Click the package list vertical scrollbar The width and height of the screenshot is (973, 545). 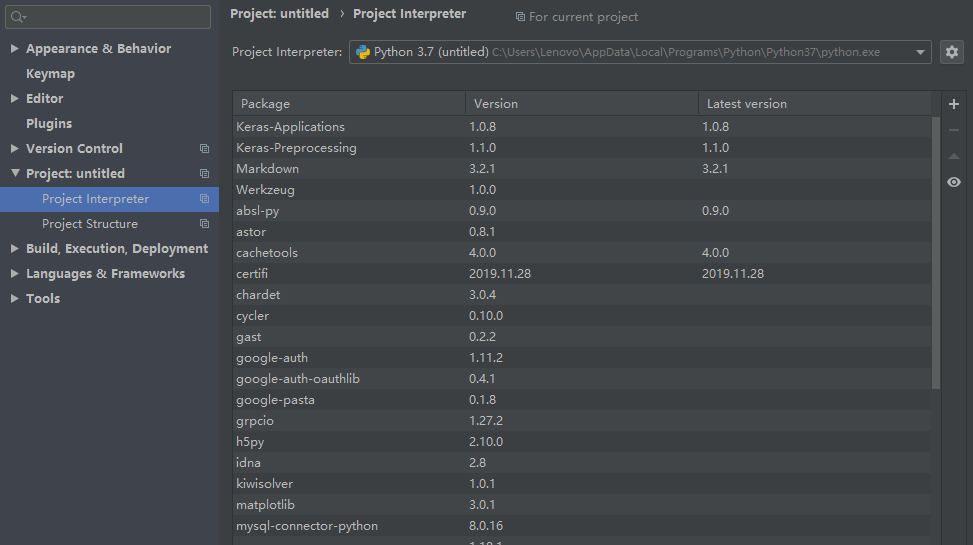tap(936, 250)
